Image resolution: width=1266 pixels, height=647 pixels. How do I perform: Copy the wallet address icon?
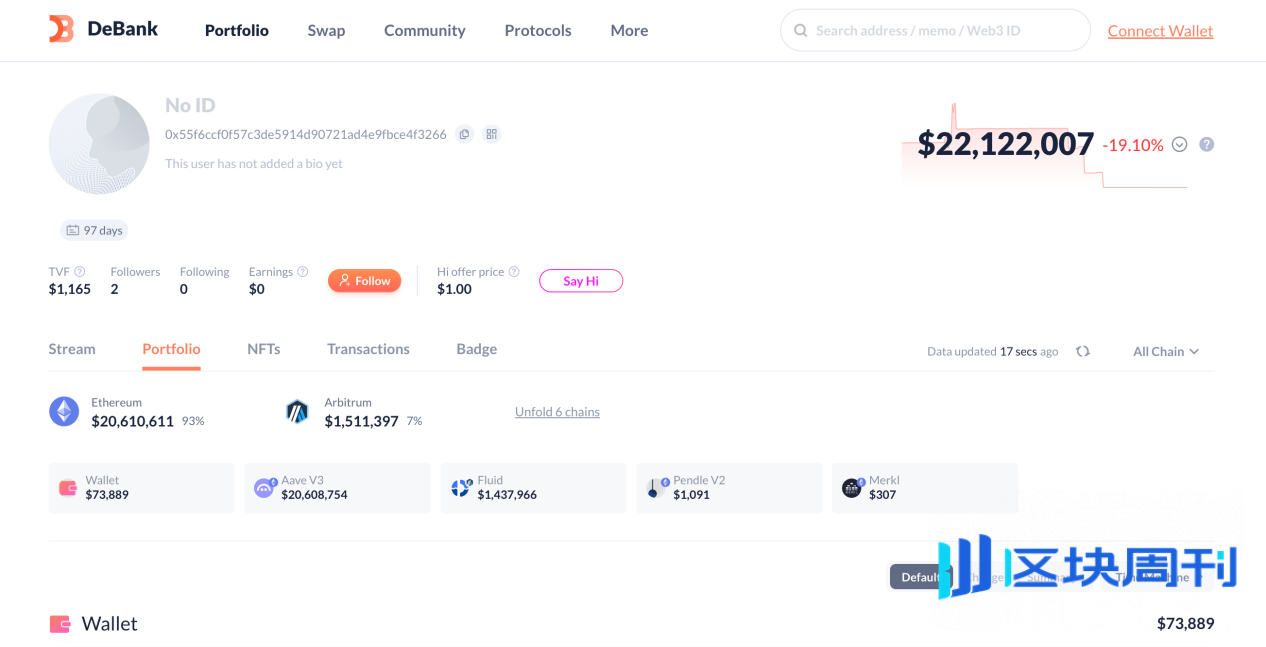[x=464, y=134]
